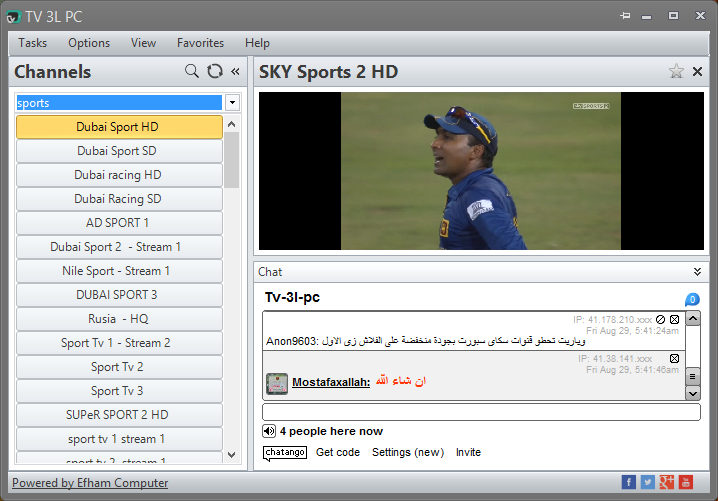
Task: Open the Help menu
Action: (257, 43)
